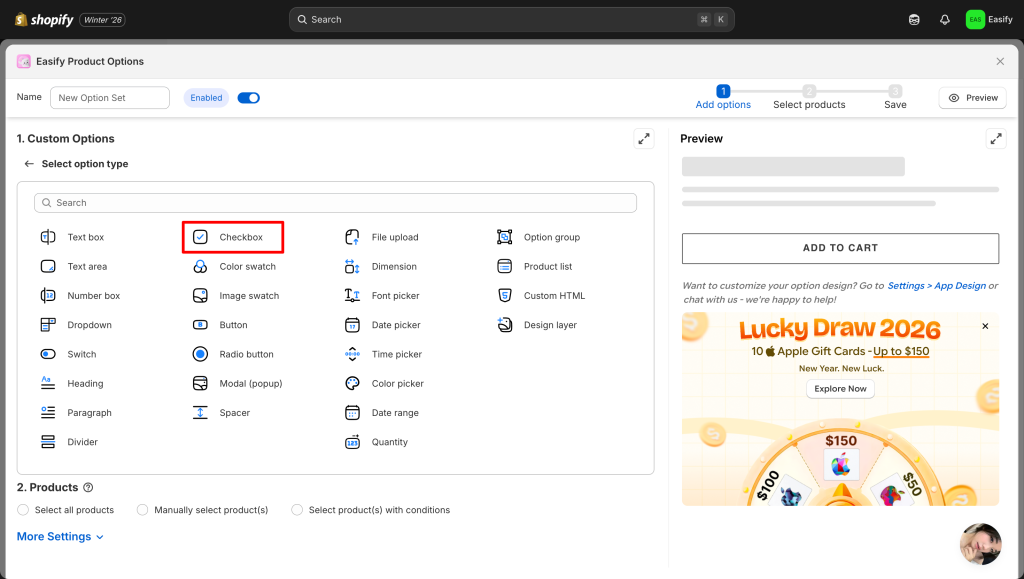1024x579 pixels.
Task: Choose 'Manually select product(s)' radio option
Action: coord(143,510)
